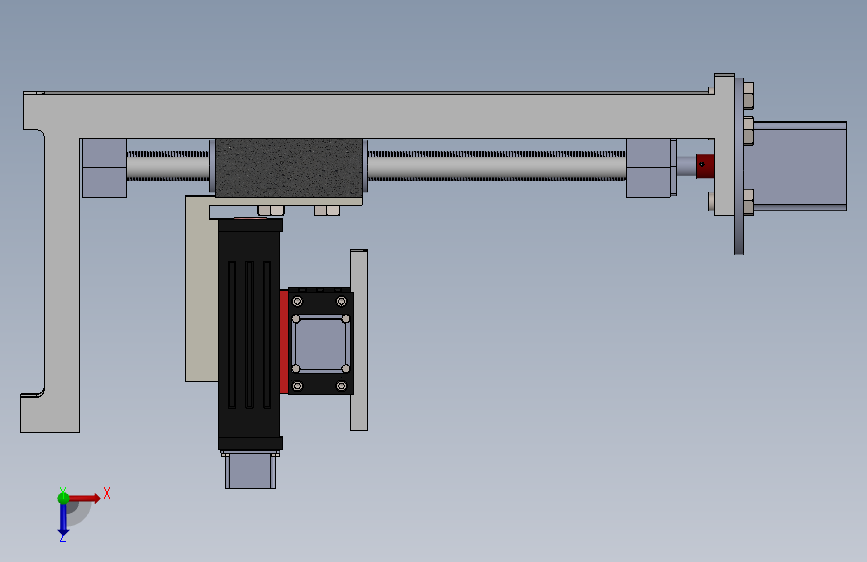Pick the top-left screw on the black bracket
867x562 pixels.
point(297,301)
